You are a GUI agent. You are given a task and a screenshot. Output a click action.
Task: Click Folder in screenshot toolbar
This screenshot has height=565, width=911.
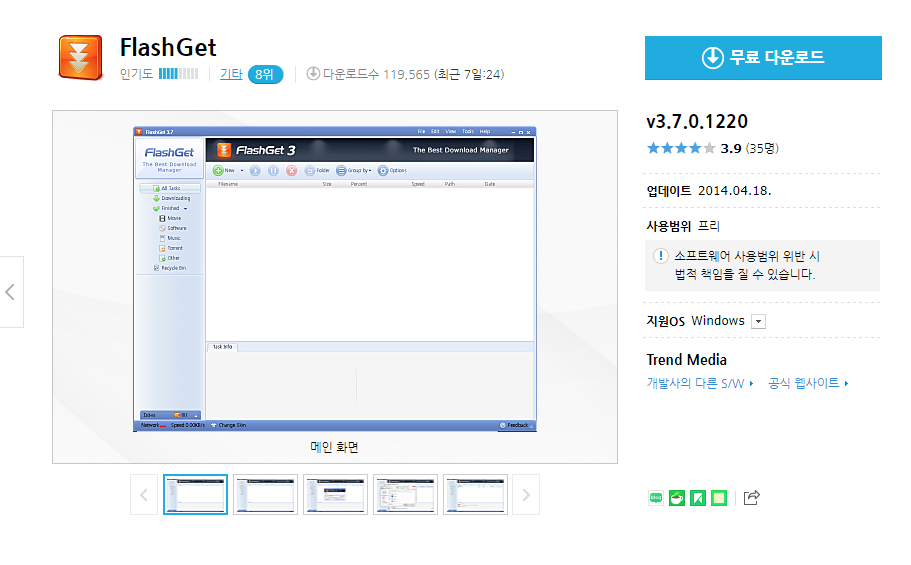[x=317, y=170]
